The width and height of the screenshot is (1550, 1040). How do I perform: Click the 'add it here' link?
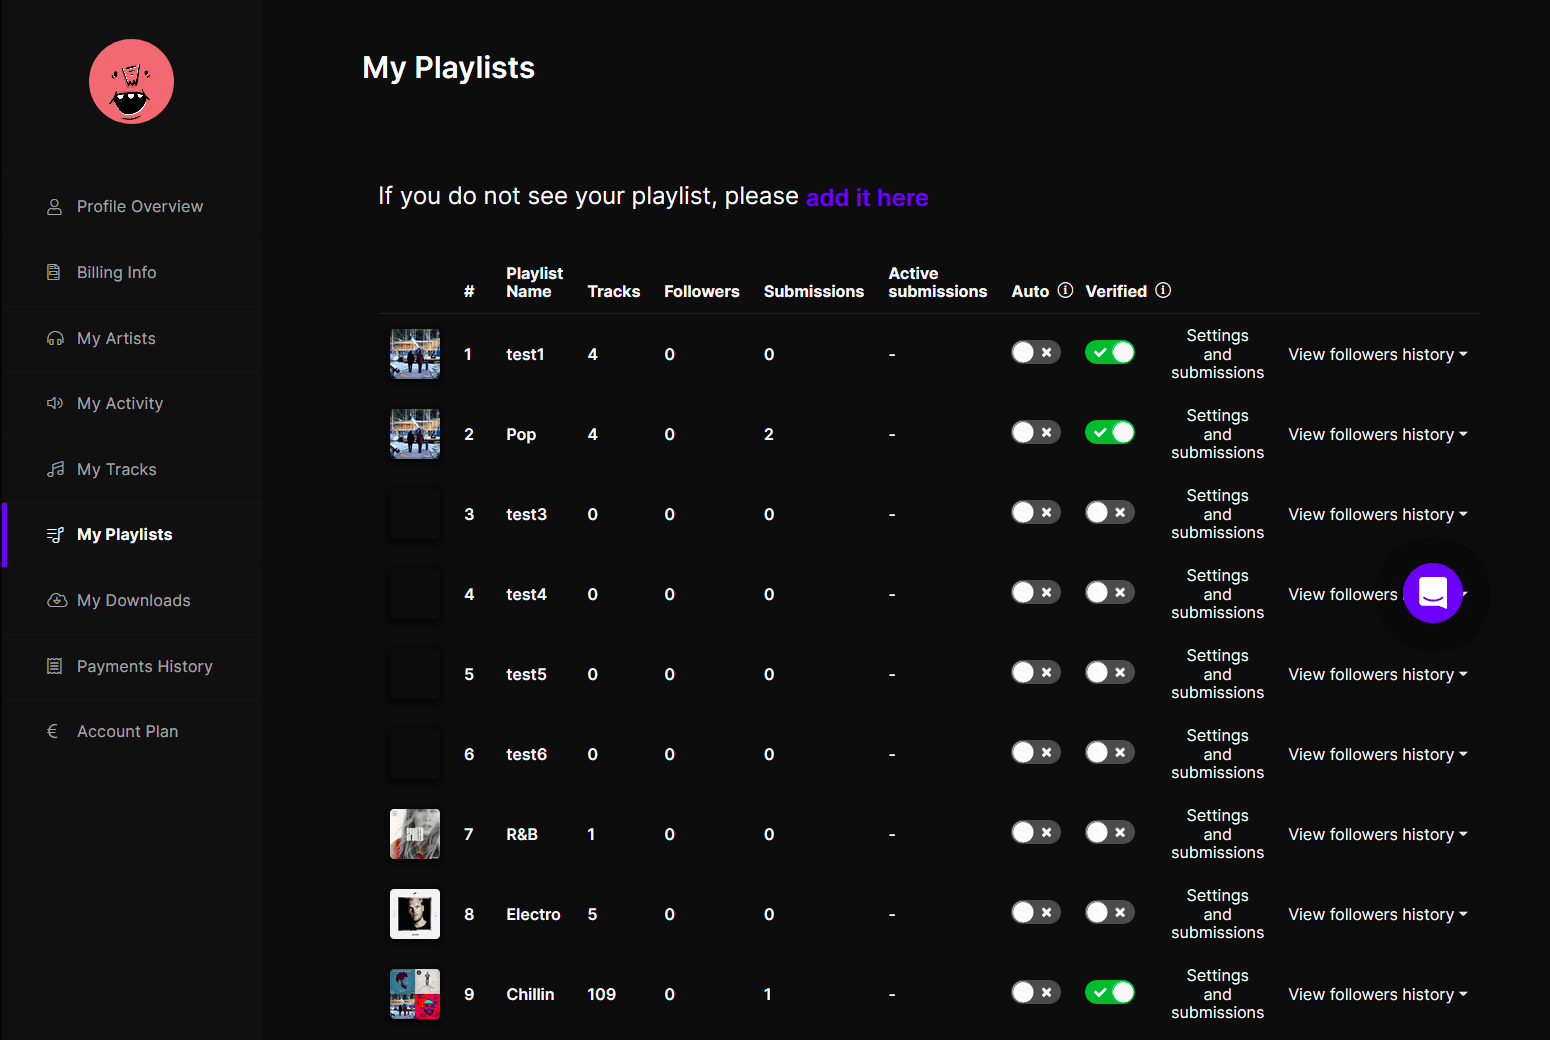[x=867, y=197]
